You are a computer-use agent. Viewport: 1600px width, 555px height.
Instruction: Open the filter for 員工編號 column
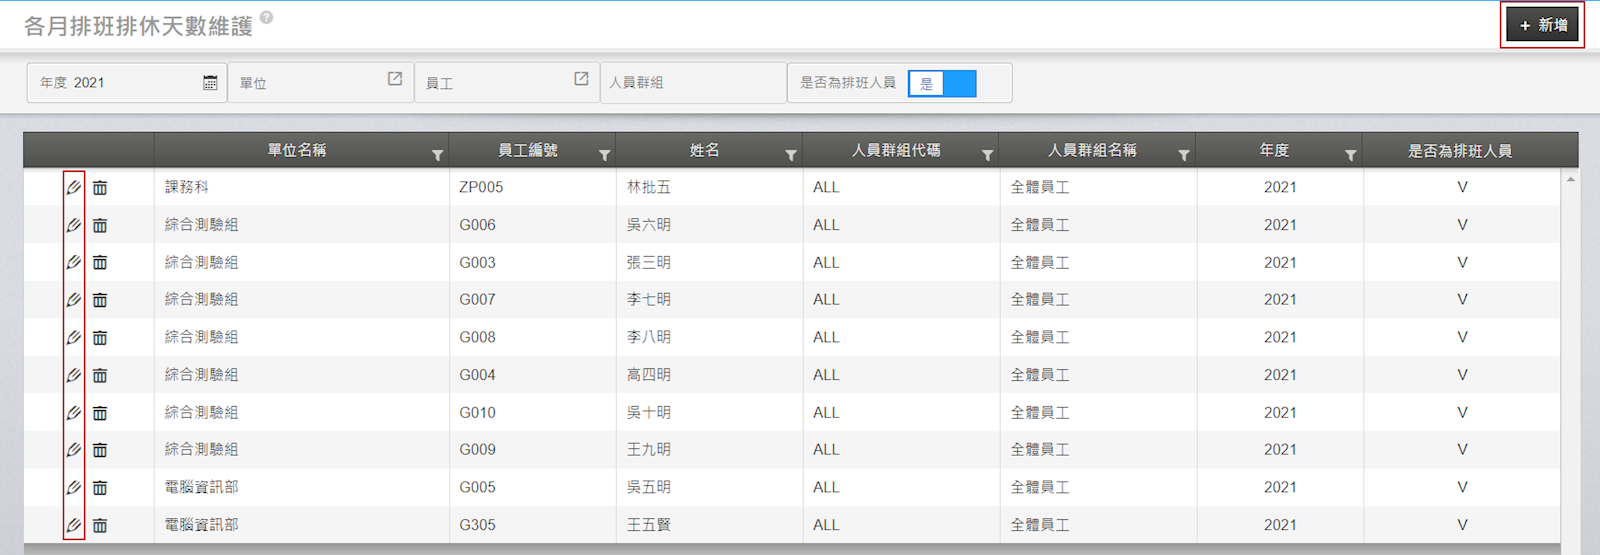(x=604, y=155)
